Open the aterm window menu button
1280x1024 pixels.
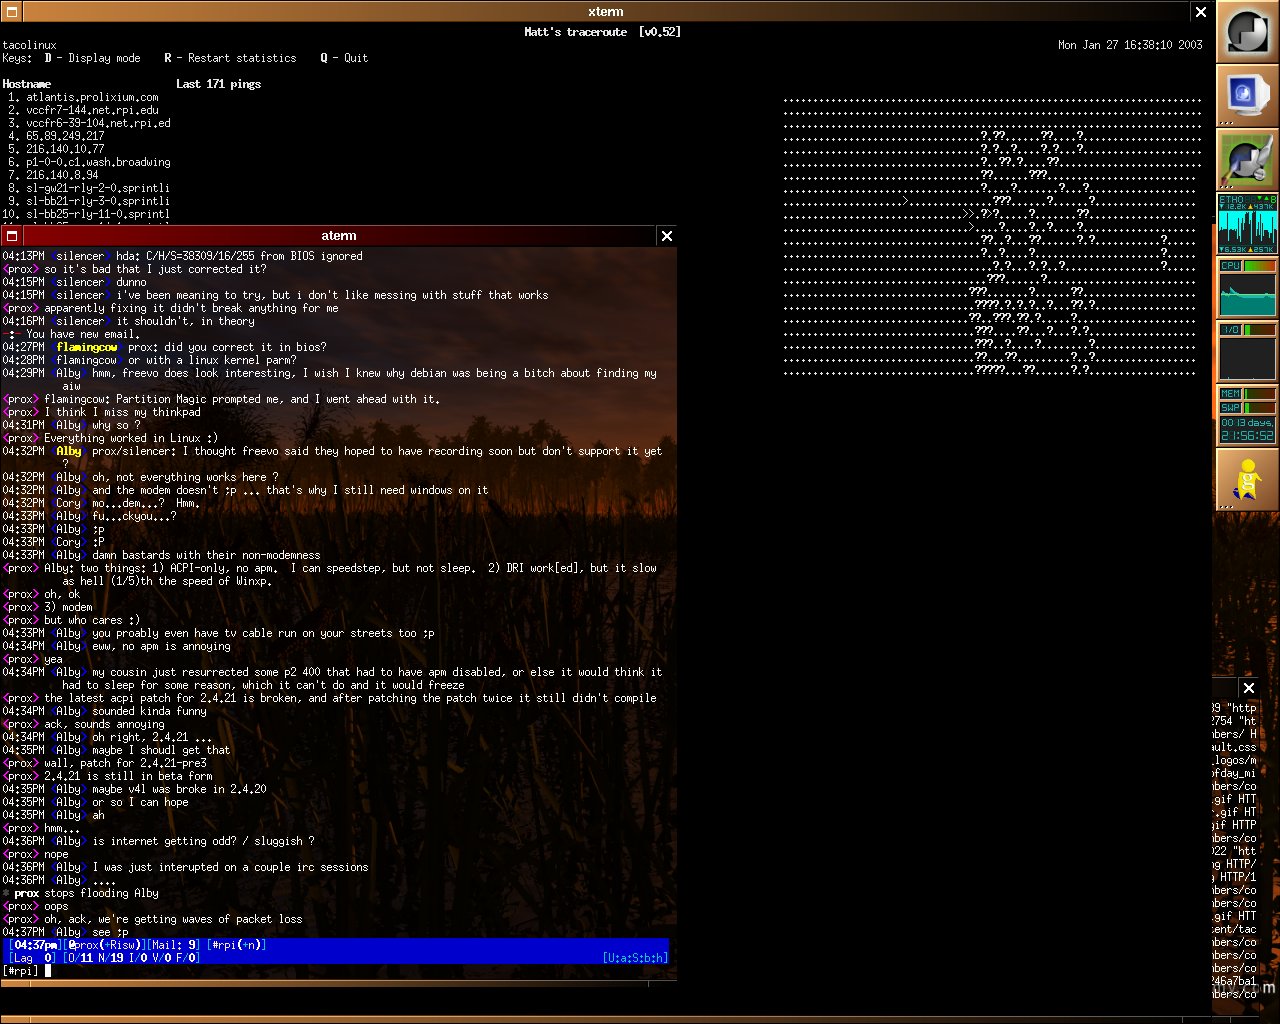pos(12,236)
